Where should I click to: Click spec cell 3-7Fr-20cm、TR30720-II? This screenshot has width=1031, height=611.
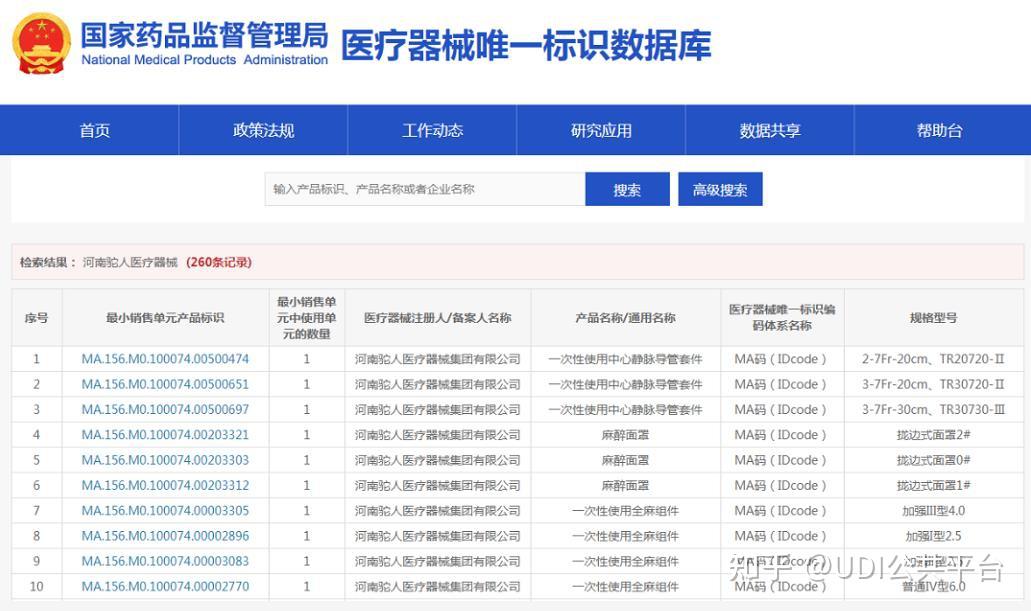coord(933,384)
